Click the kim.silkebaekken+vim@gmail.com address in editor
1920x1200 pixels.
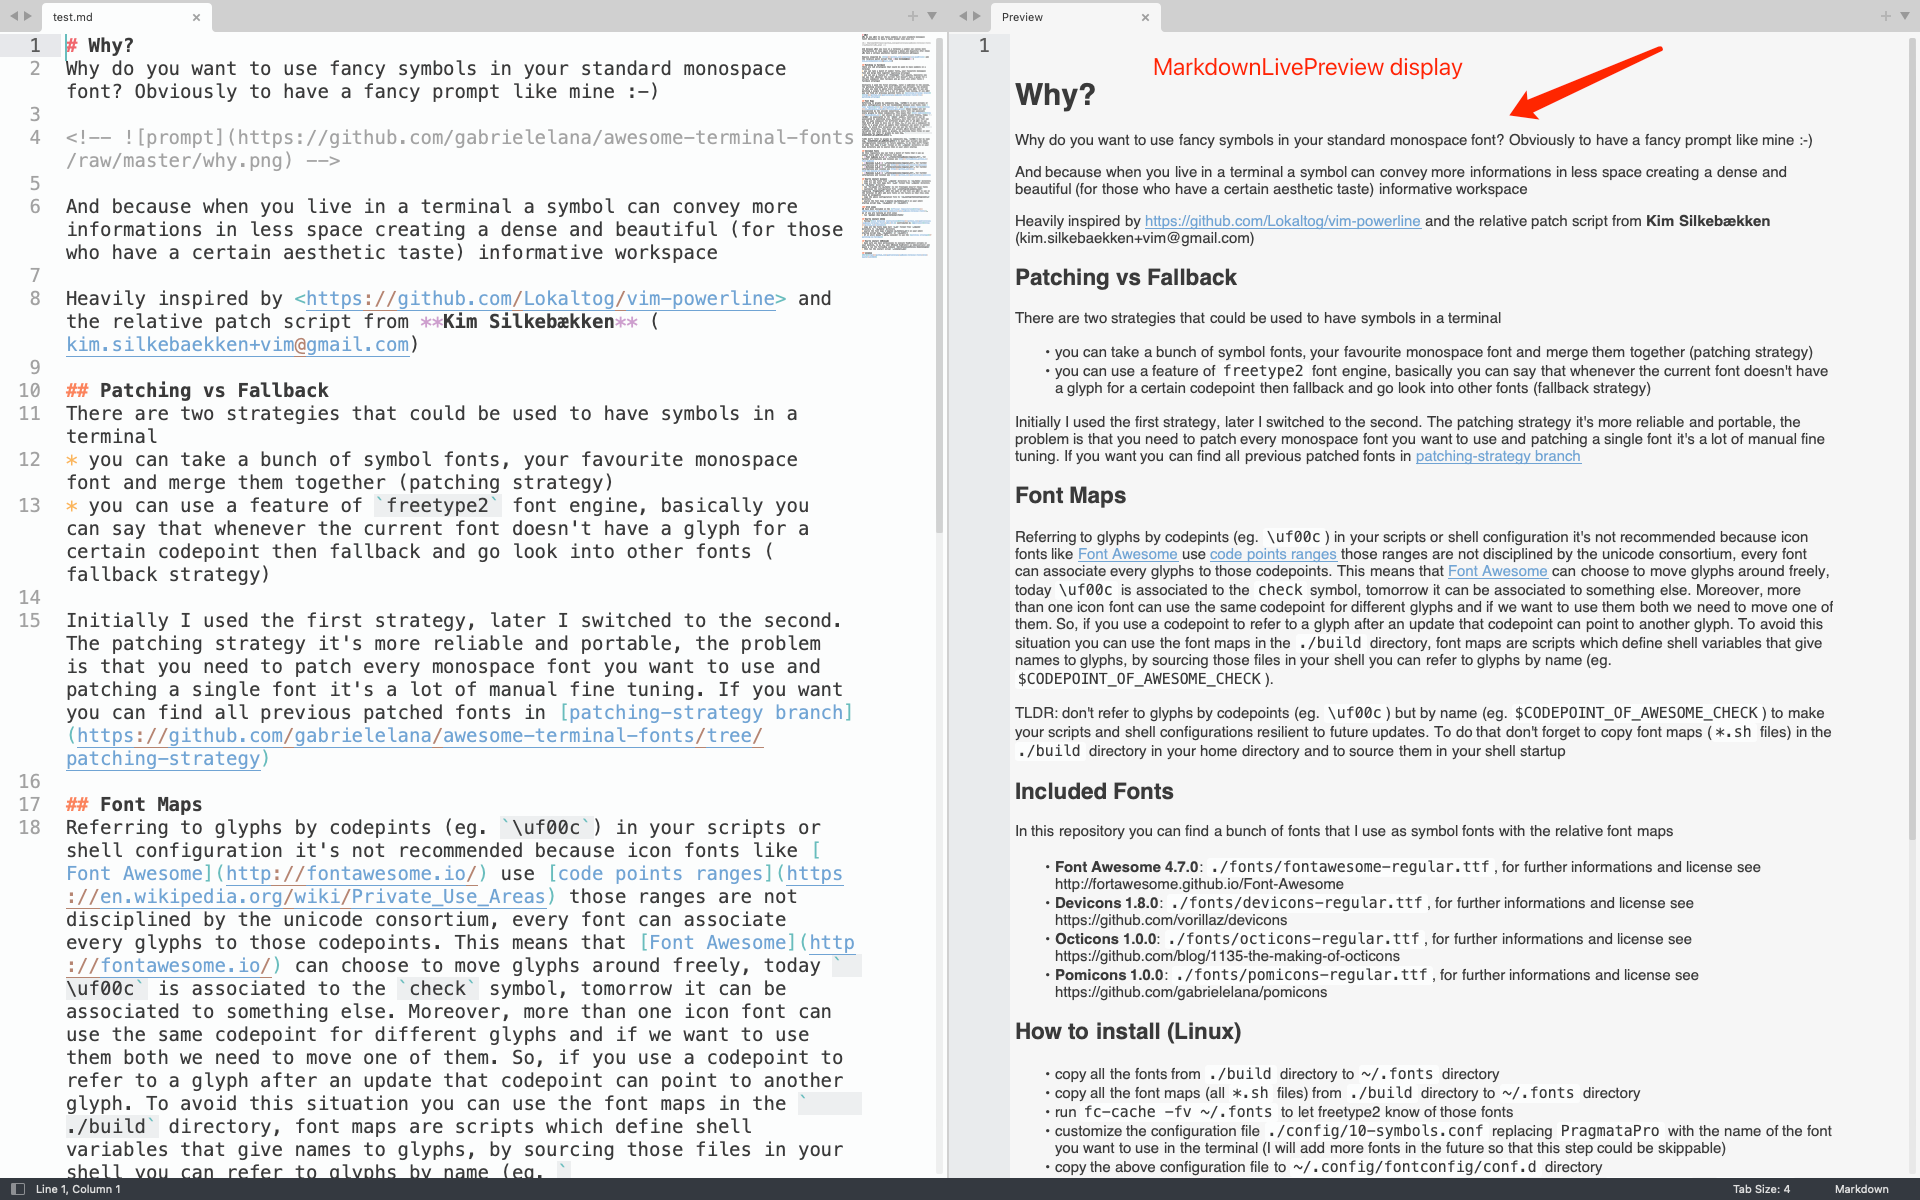[x=238, y=345]
